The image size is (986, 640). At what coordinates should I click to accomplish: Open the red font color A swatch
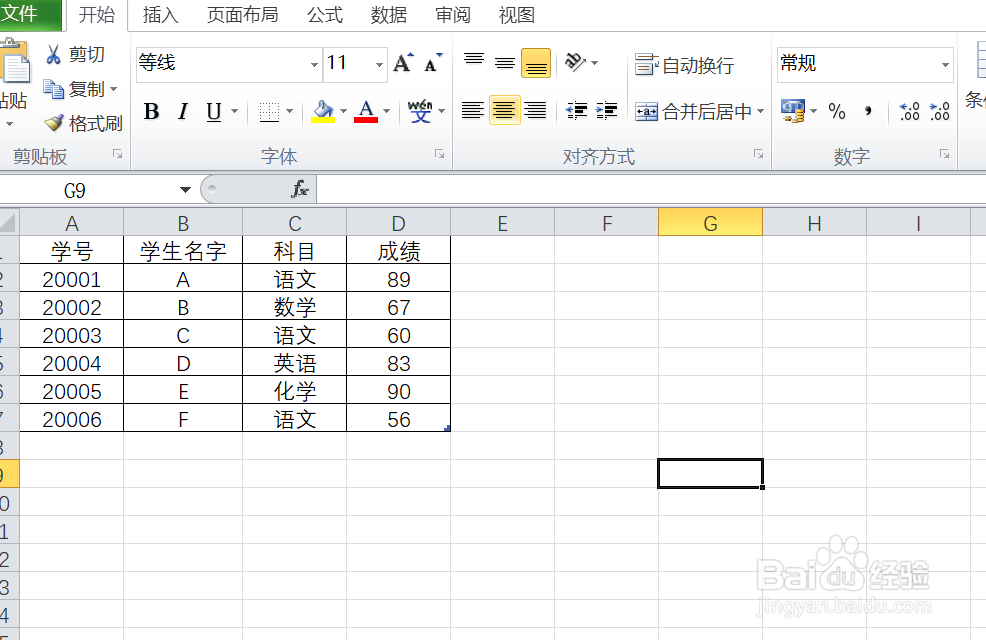click(x=366, y=112)
